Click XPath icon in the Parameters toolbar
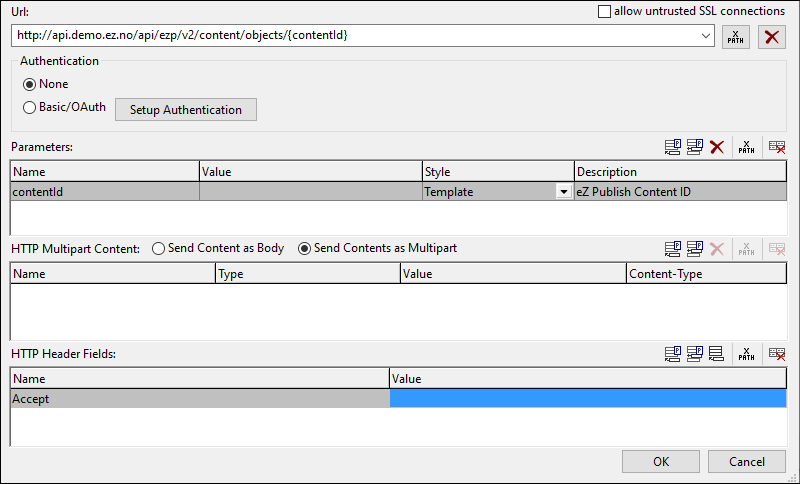The image size is (800, 484). click(746, 147)
